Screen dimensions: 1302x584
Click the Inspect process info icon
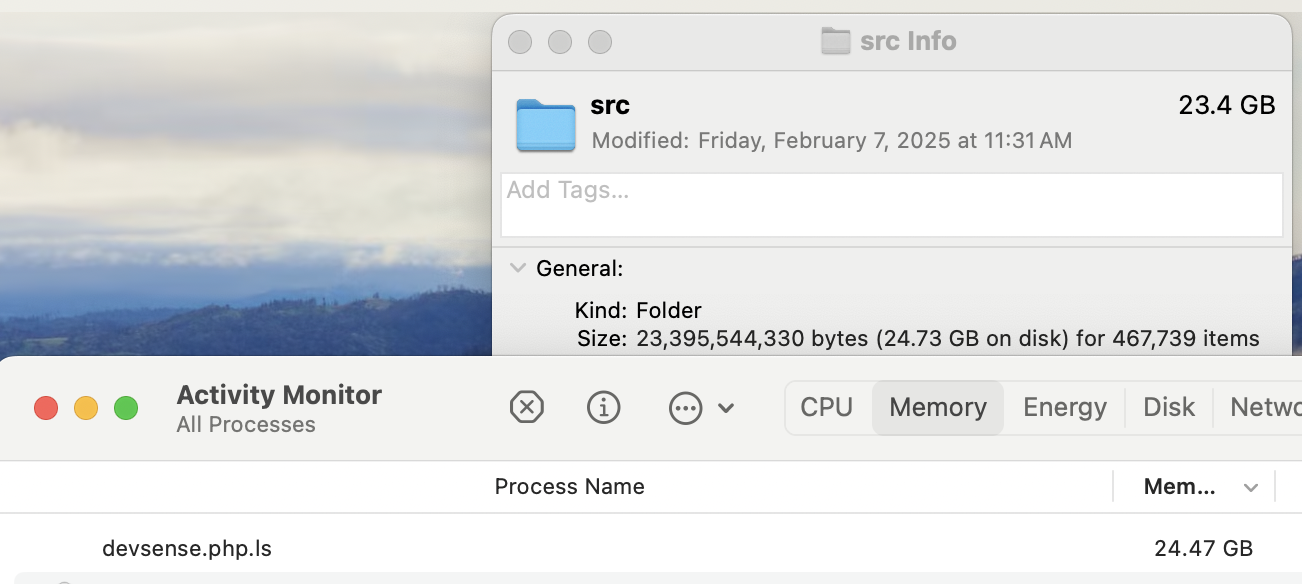pyautogui.click(x=603, y=407)
